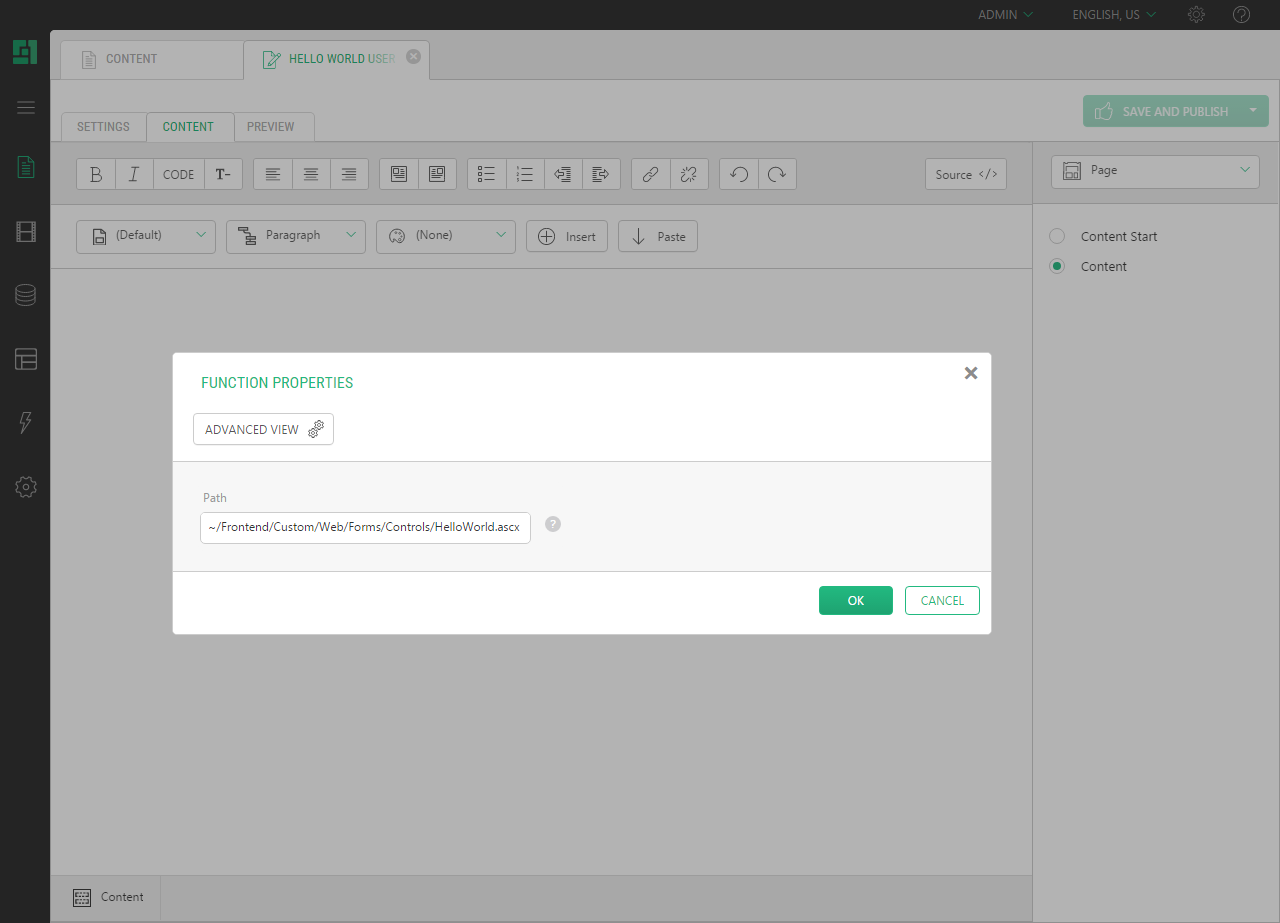Select the Content radio button
The image size is (1280, 923).
[x=1057, y=267]
